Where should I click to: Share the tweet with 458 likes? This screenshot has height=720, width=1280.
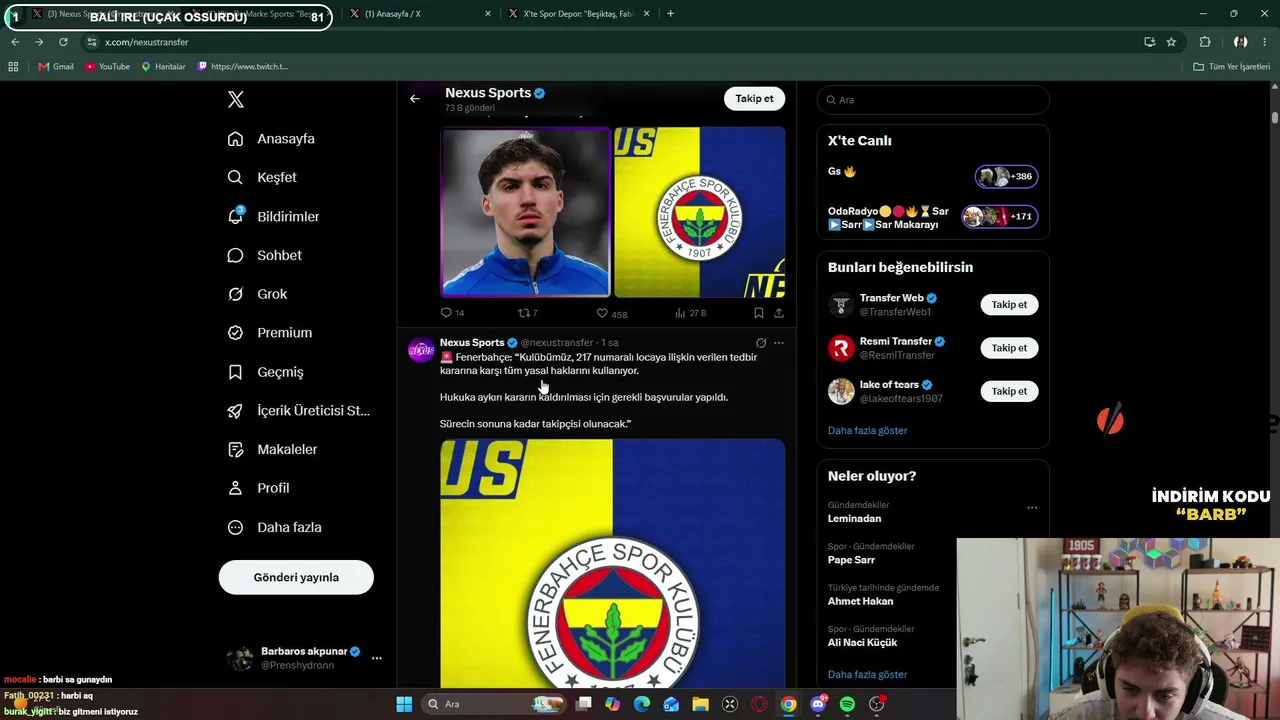pyautogui.click(x=779, y=313)
